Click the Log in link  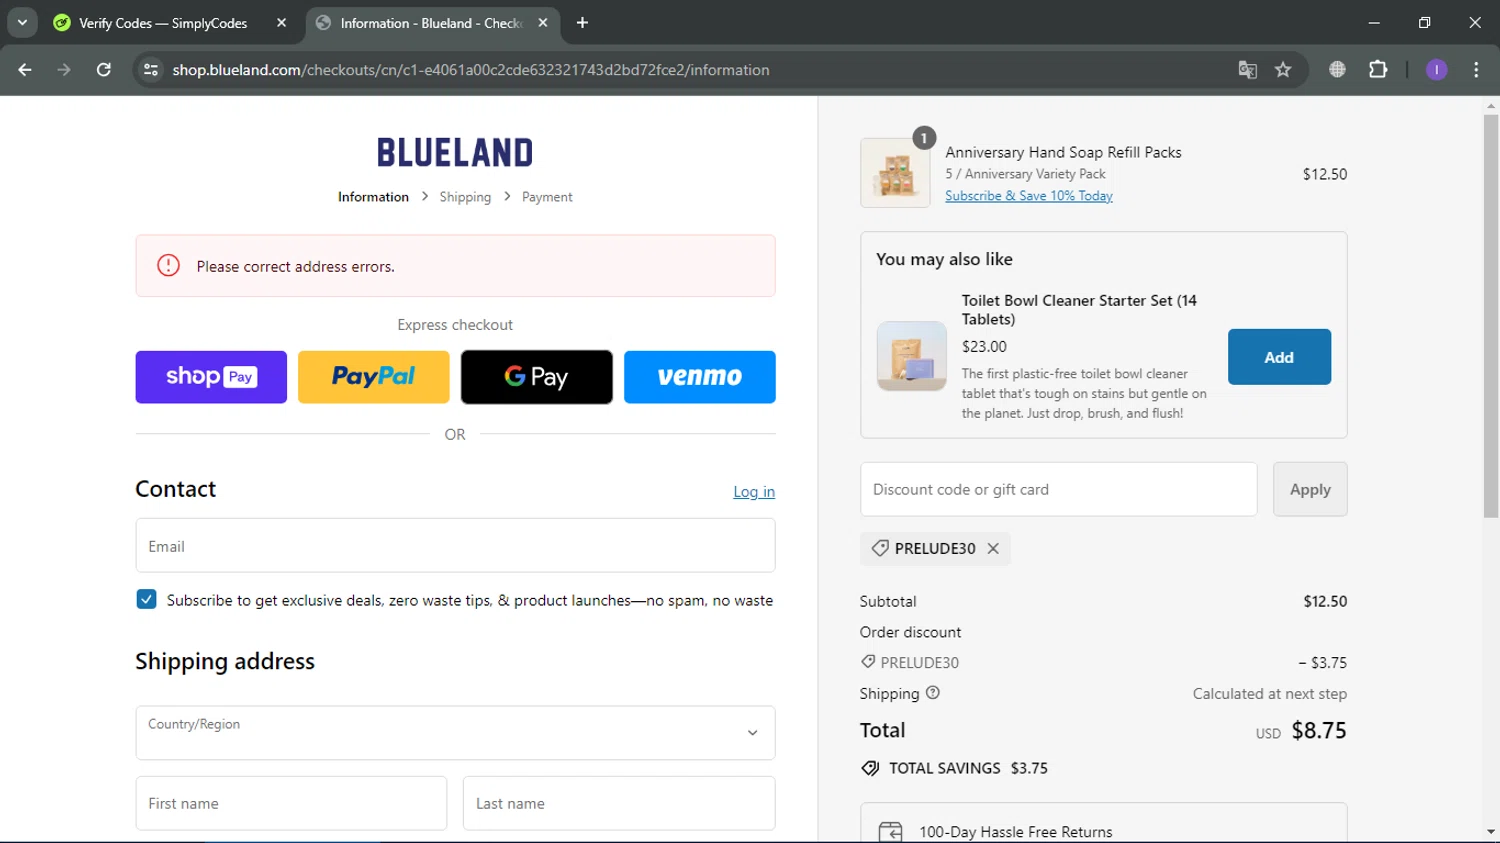754,492
